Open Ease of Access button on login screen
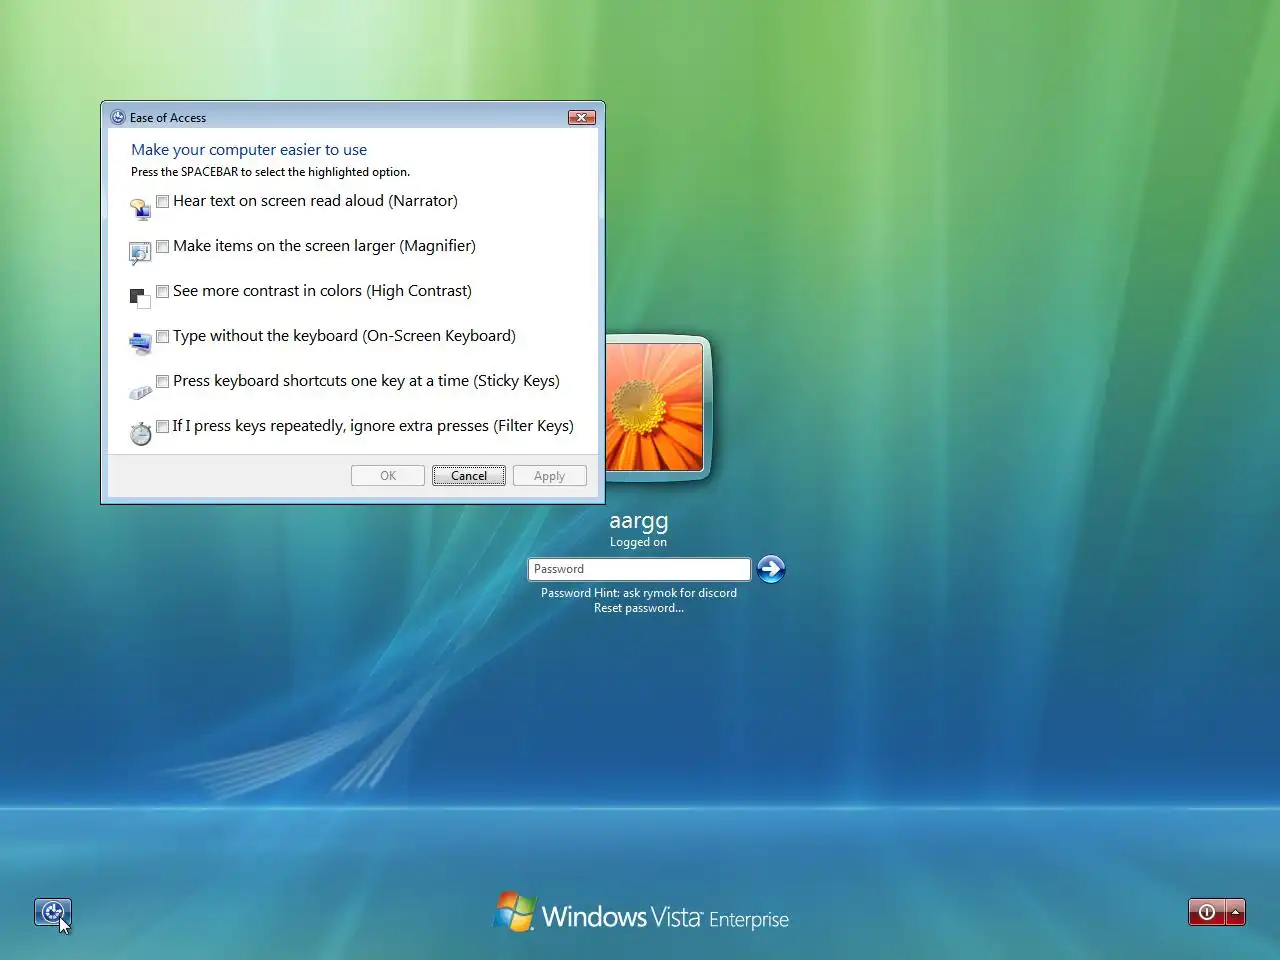 [x=53, y=912]
